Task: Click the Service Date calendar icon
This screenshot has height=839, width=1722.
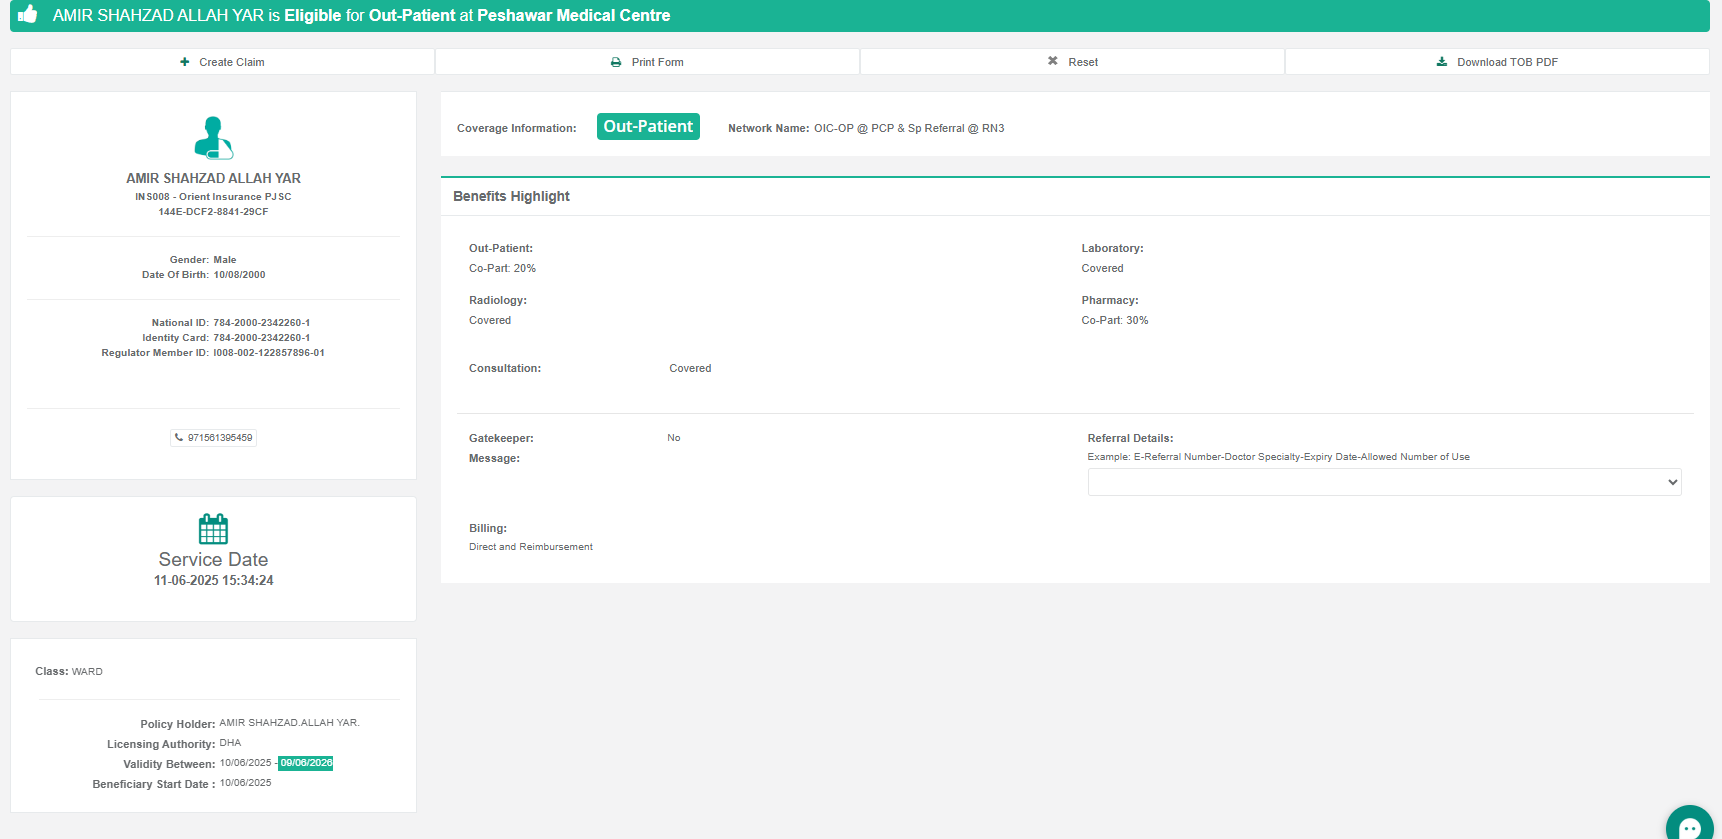Action: (213, 529)
